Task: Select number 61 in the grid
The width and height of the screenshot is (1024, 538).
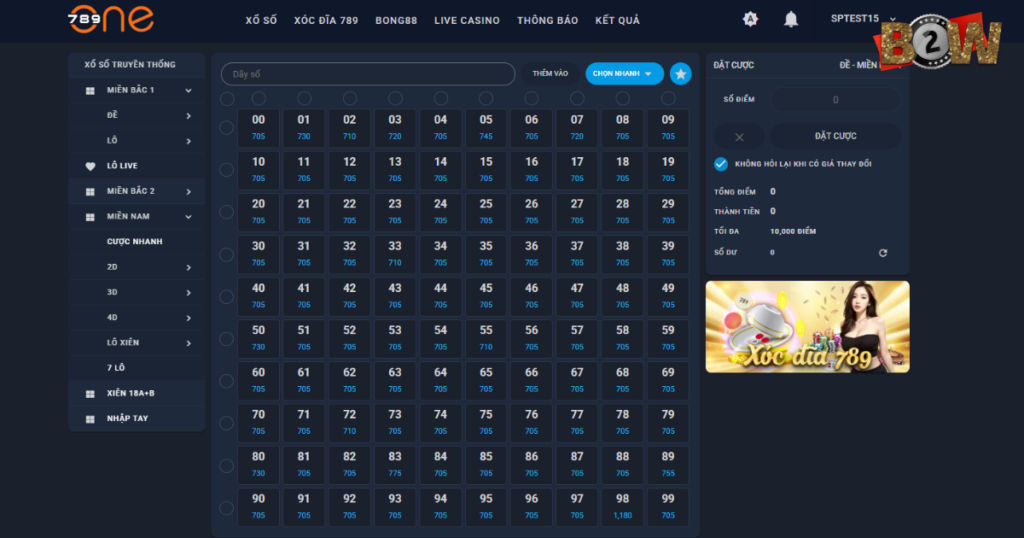Action: pos(304,380)
